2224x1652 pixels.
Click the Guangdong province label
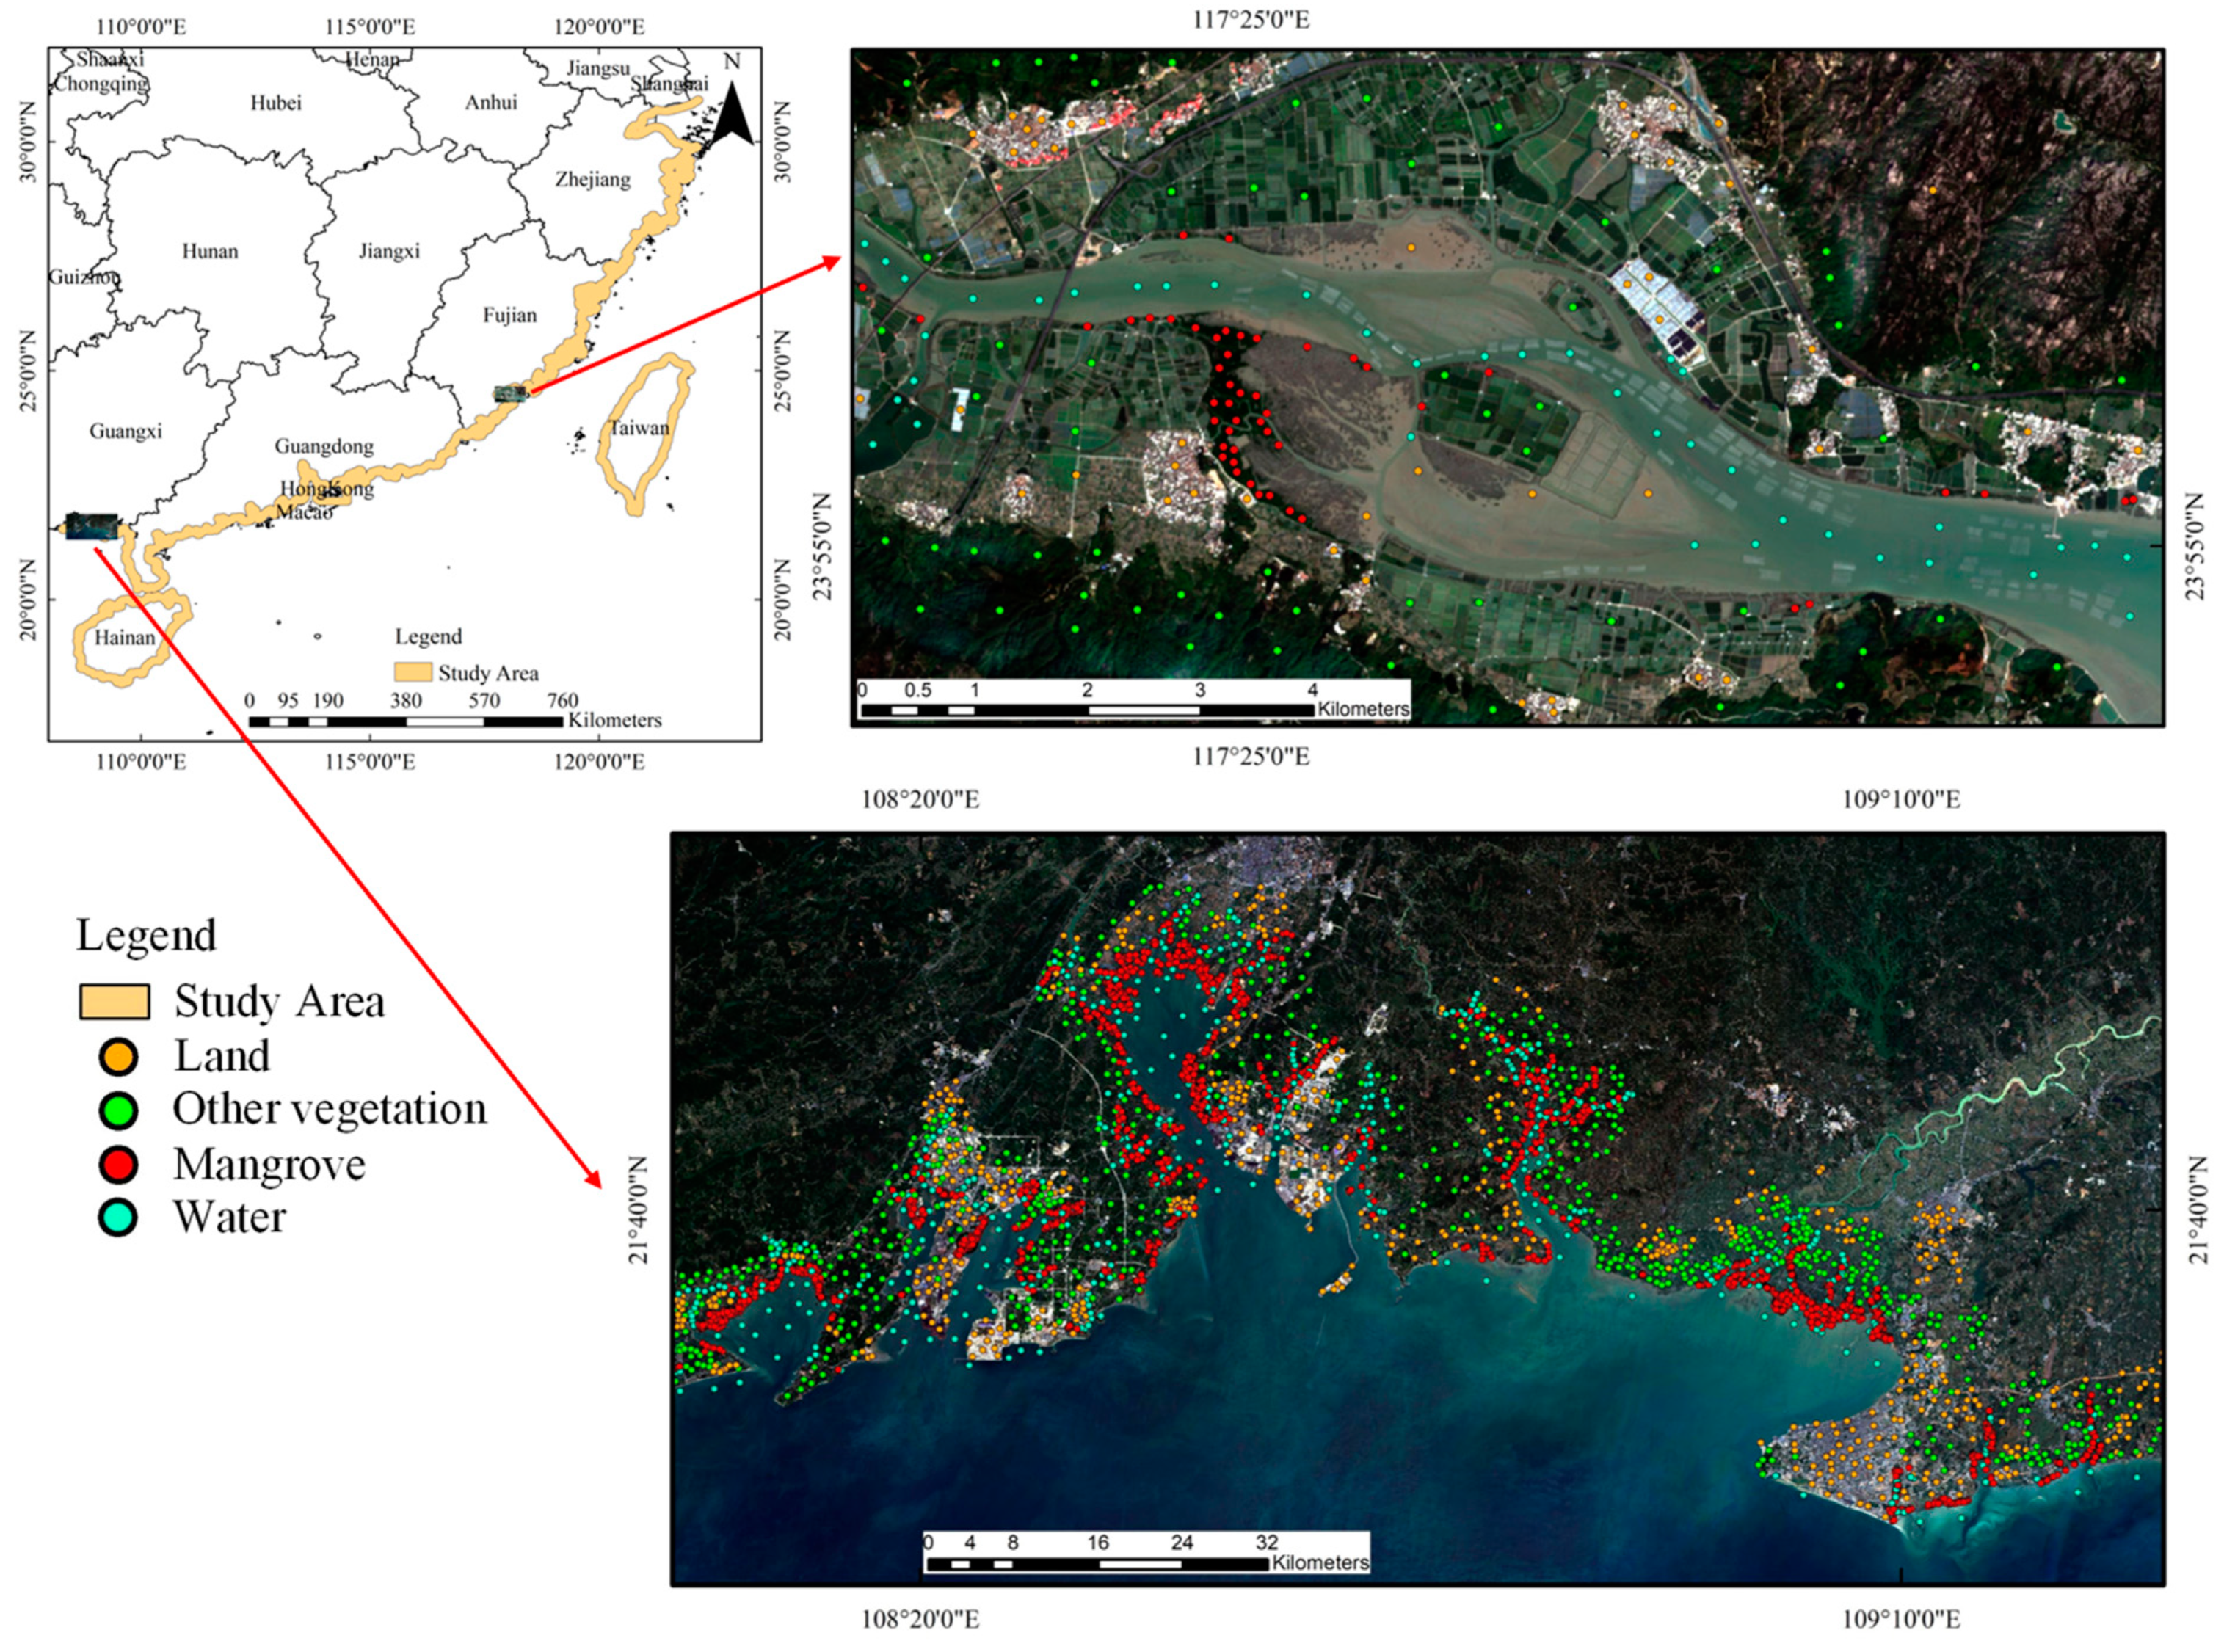point(324,446)
